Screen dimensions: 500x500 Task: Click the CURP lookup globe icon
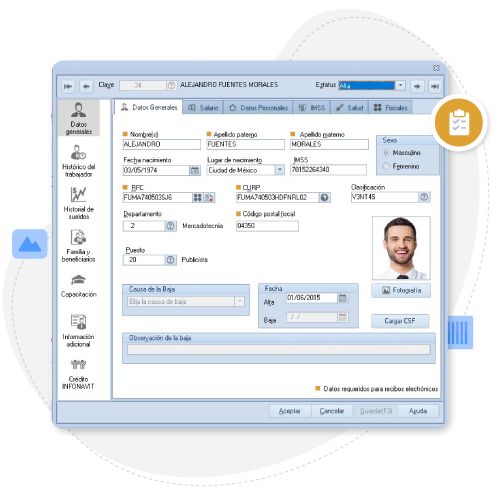pyautogui.click(x=324, y=197)
